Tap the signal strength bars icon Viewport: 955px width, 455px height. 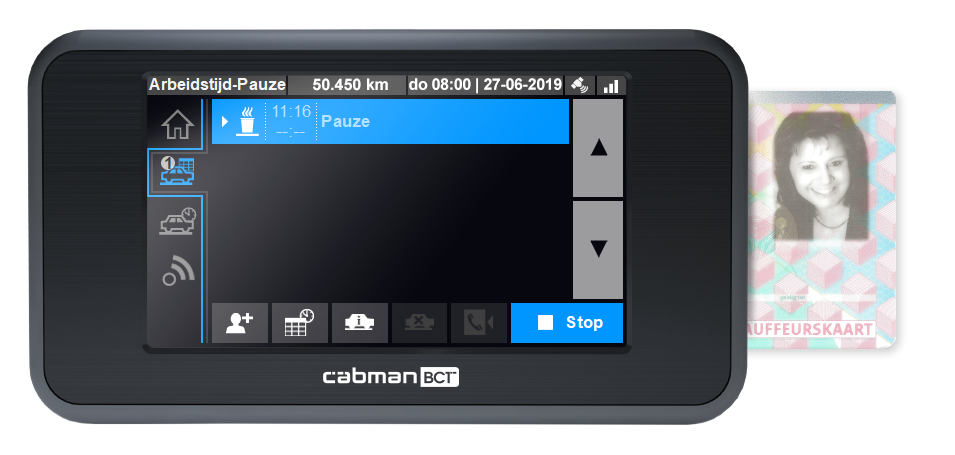click(x=610, y=86)
